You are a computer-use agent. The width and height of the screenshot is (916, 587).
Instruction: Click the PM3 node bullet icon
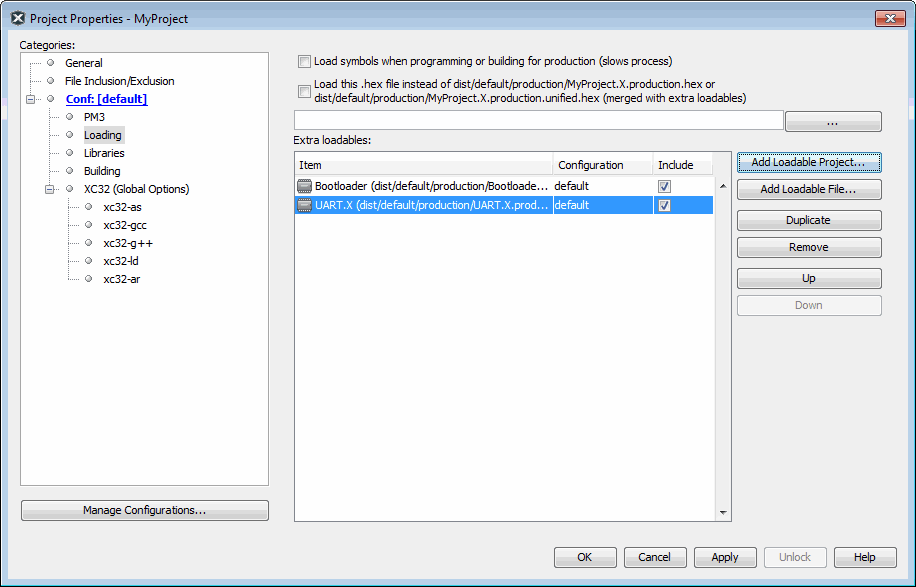70,117
